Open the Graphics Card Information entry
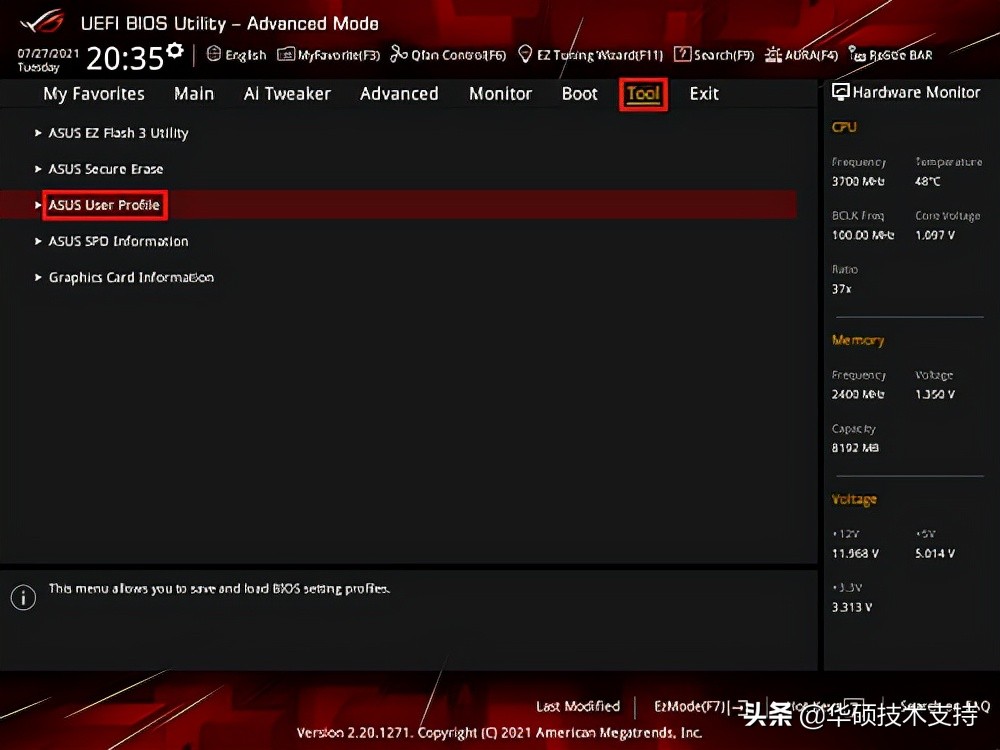The width and height of the screenshot is (1000, 750). (131, 277)
